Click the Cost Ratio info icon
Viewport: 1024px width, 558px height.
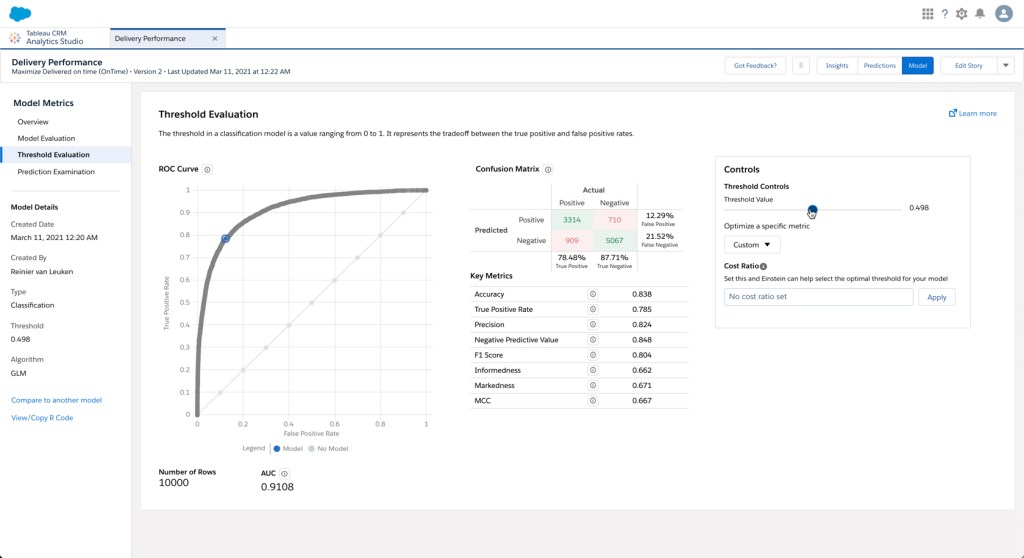763,266
